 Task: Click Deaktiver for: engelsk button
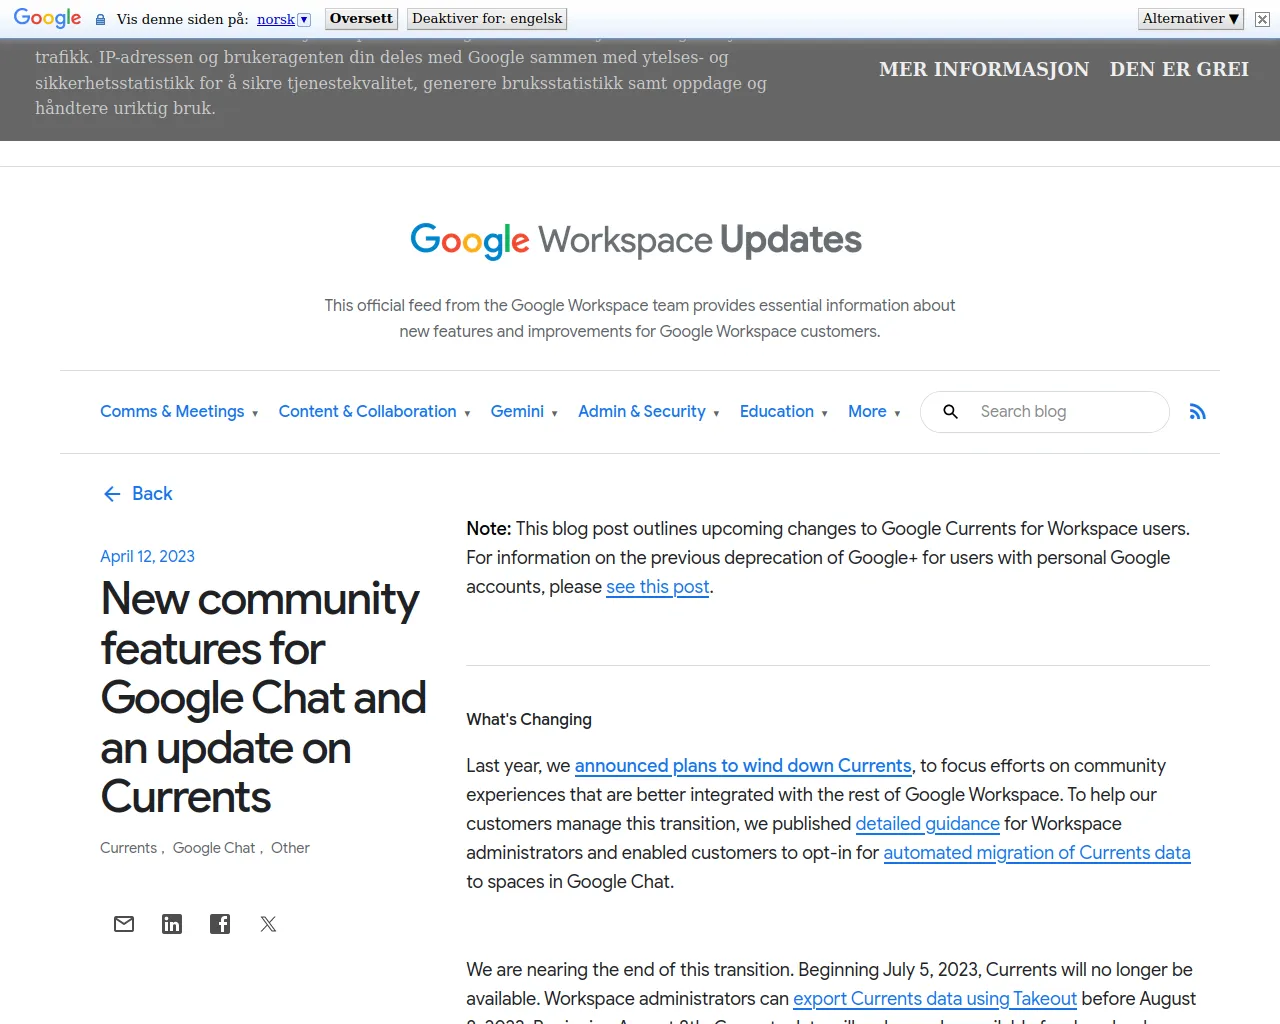click(487, 19)
